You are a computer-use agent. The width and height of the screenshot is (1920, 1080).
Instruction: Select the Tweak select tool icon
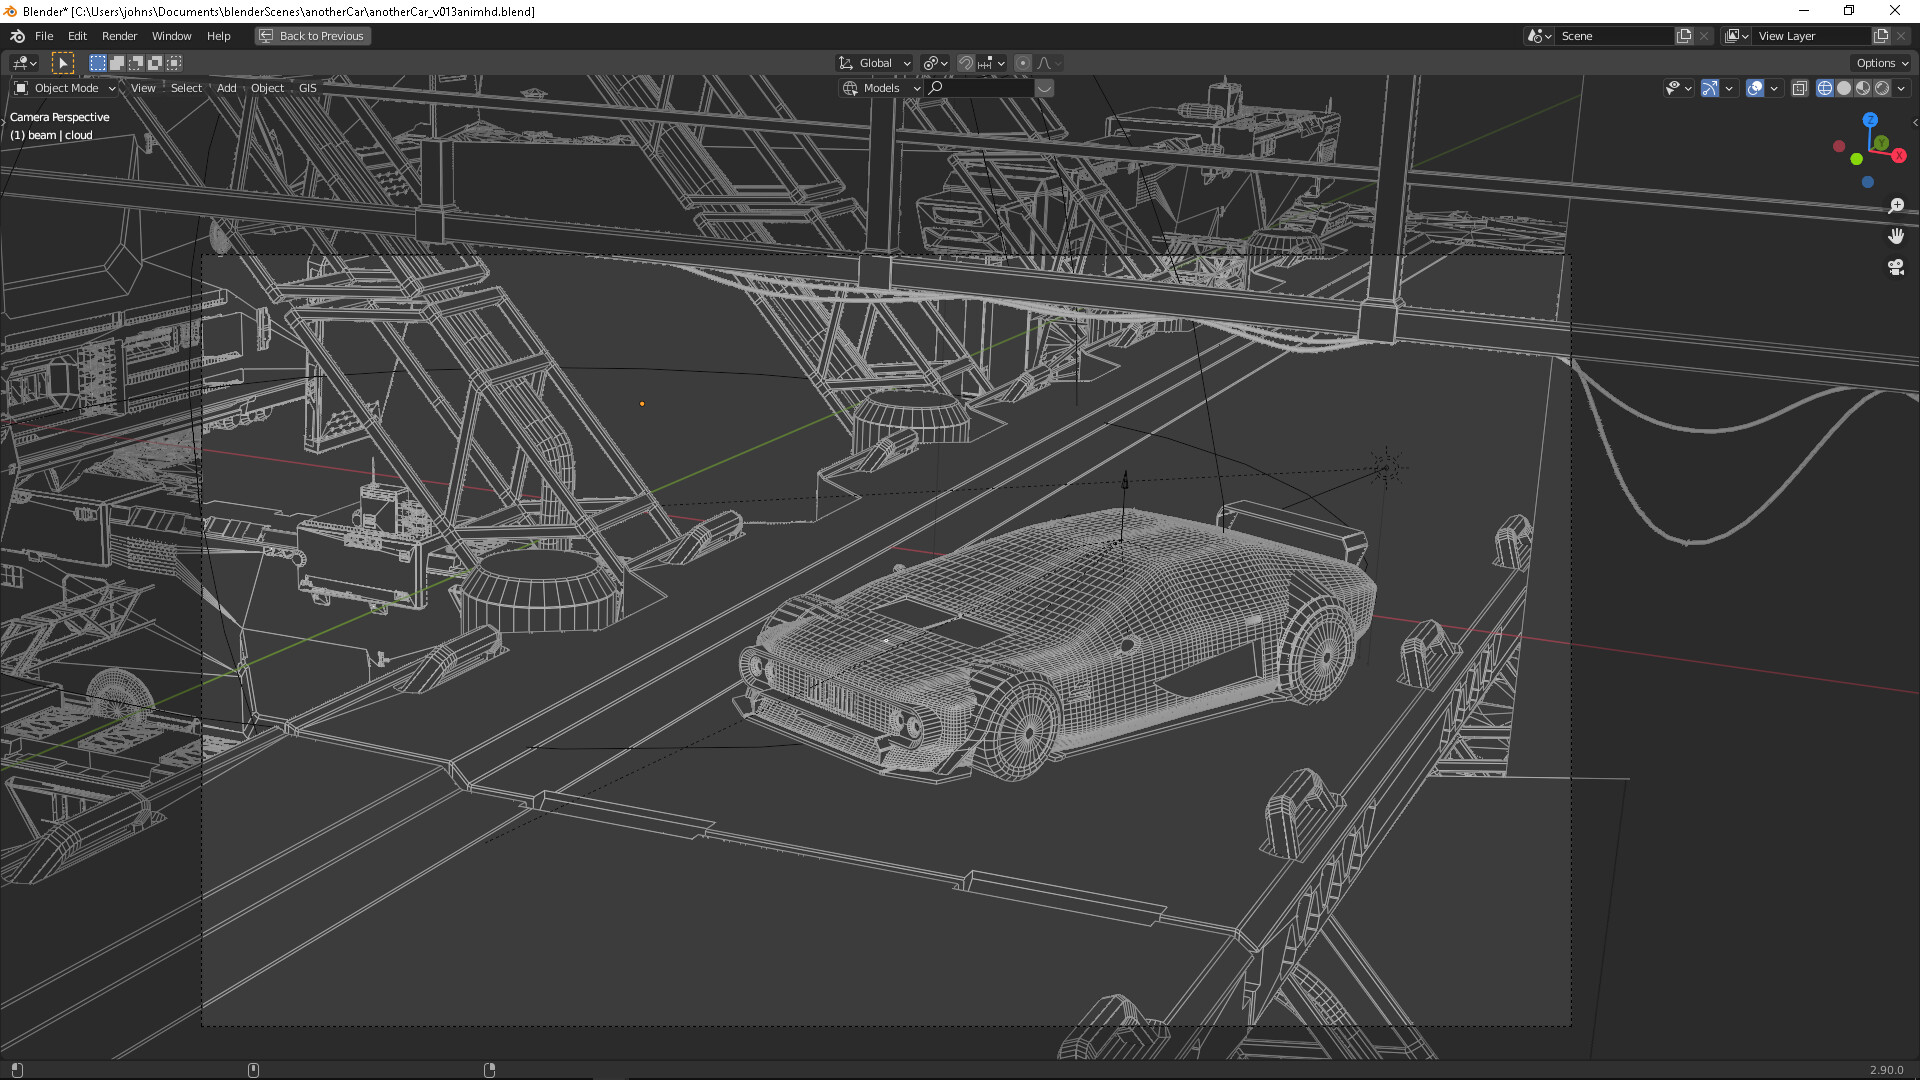[62, 63]
